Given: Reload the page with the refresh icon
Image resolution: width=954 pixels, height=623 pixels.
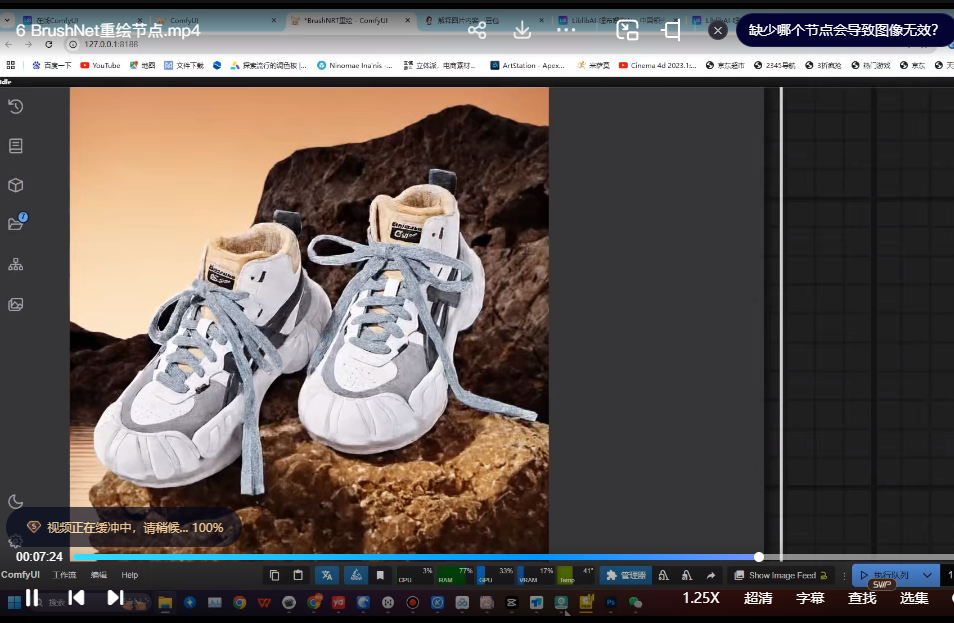Looking at the screenshot, I should [49, 44].
